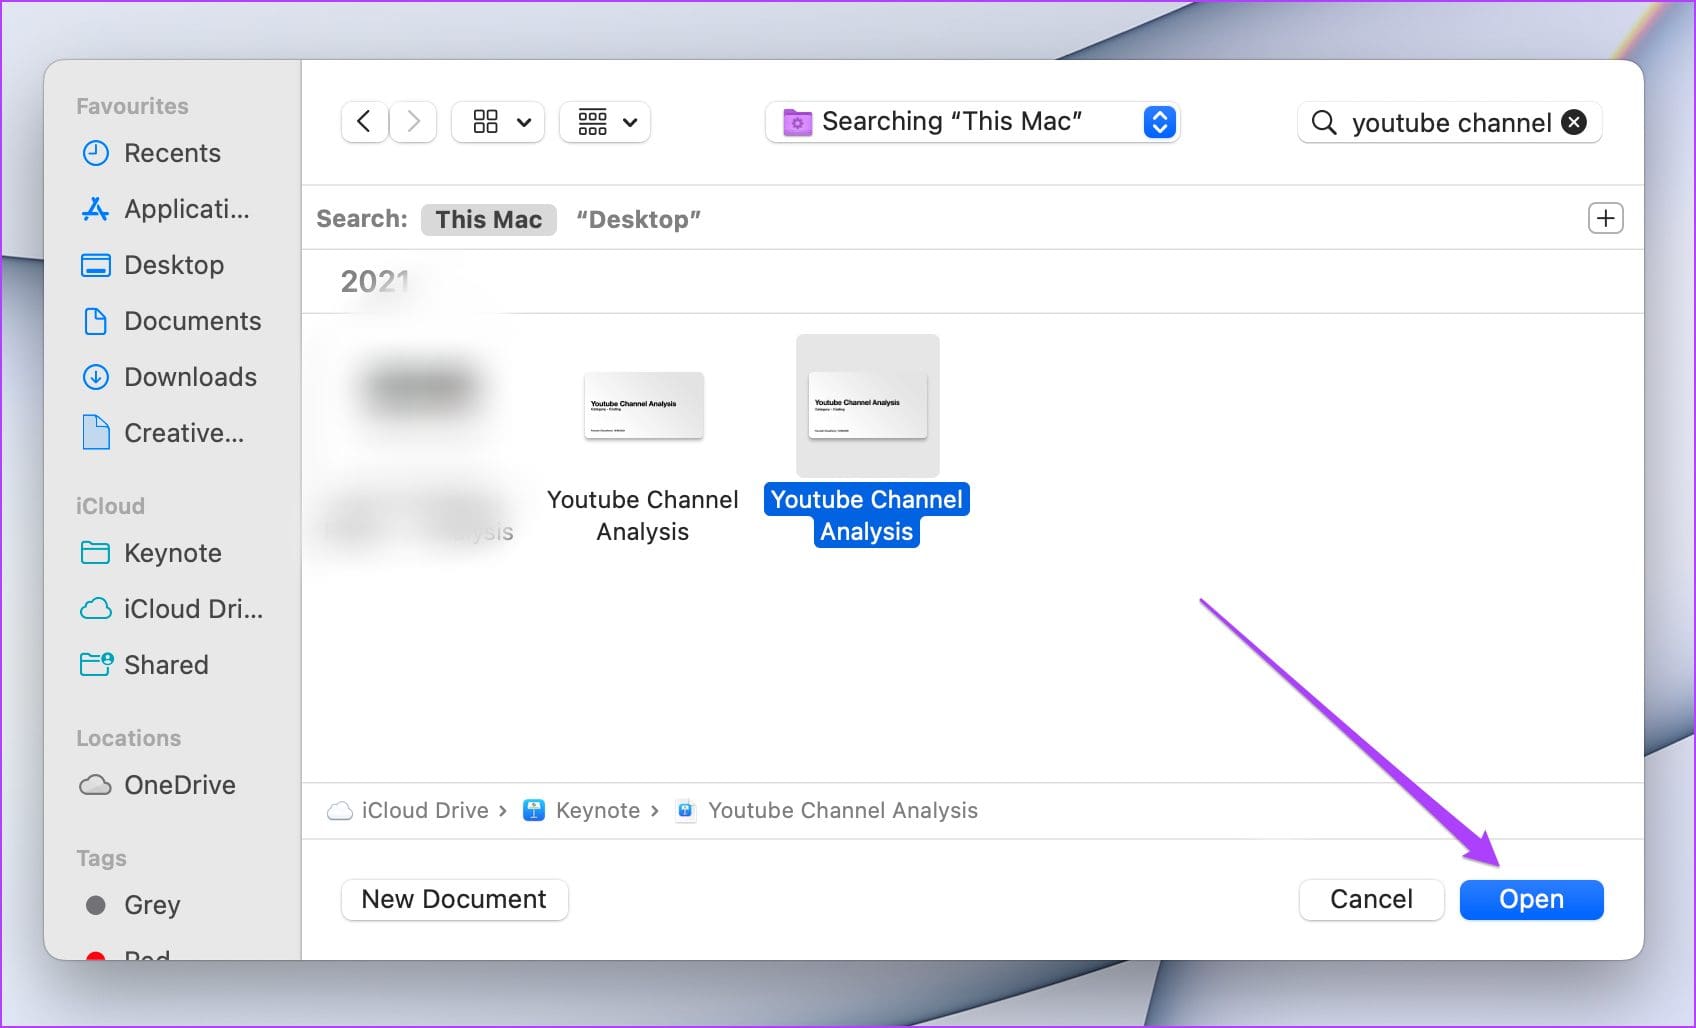Open the Searching This Mac location popup
The image size is (1696, 1028).
[972, 122]
